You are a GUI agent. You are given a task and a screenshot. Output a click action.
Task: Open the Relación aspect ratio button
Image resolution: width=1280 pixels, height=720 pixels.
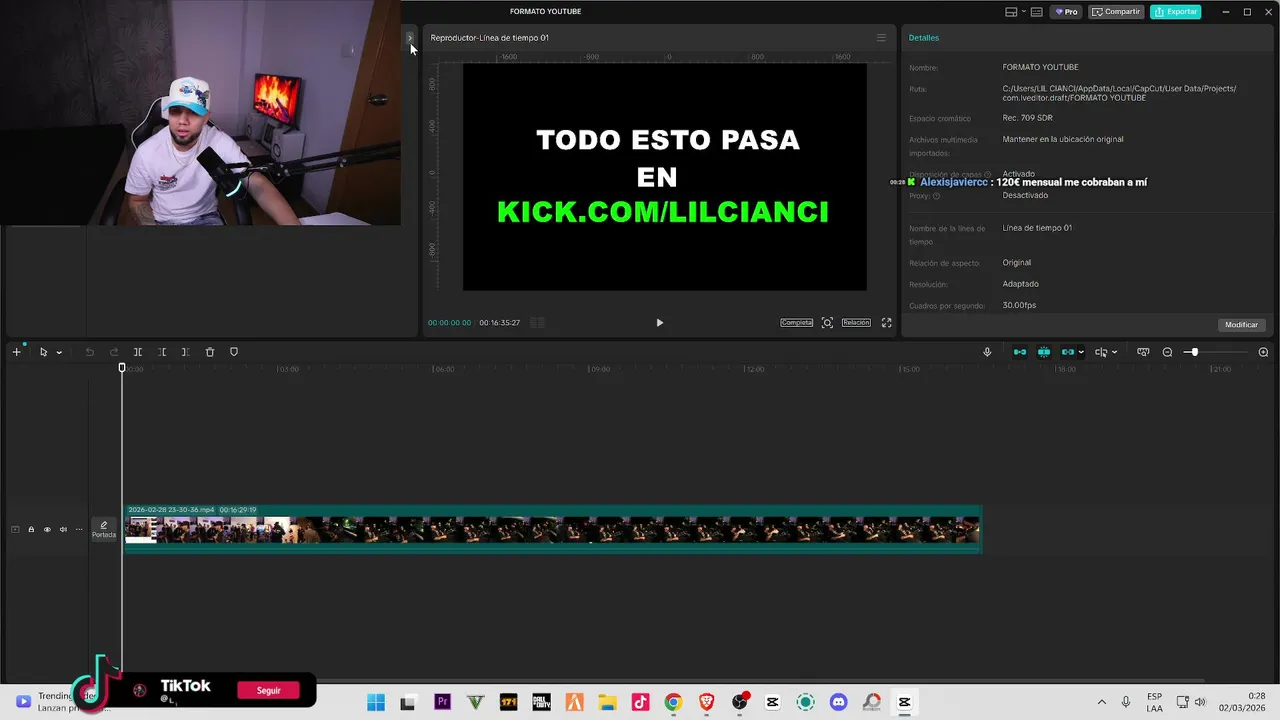coord(856,323)
